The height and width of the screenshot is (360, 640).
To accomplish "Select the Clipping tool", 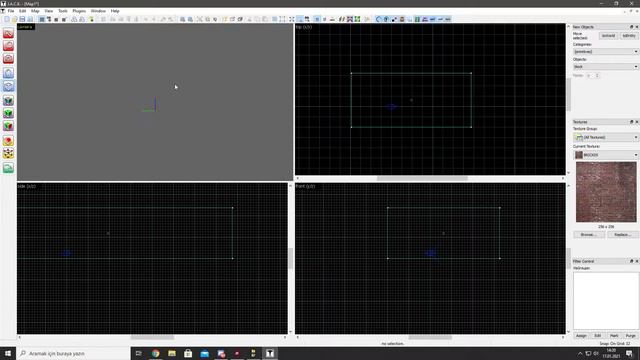I will [x=9, y=141].
